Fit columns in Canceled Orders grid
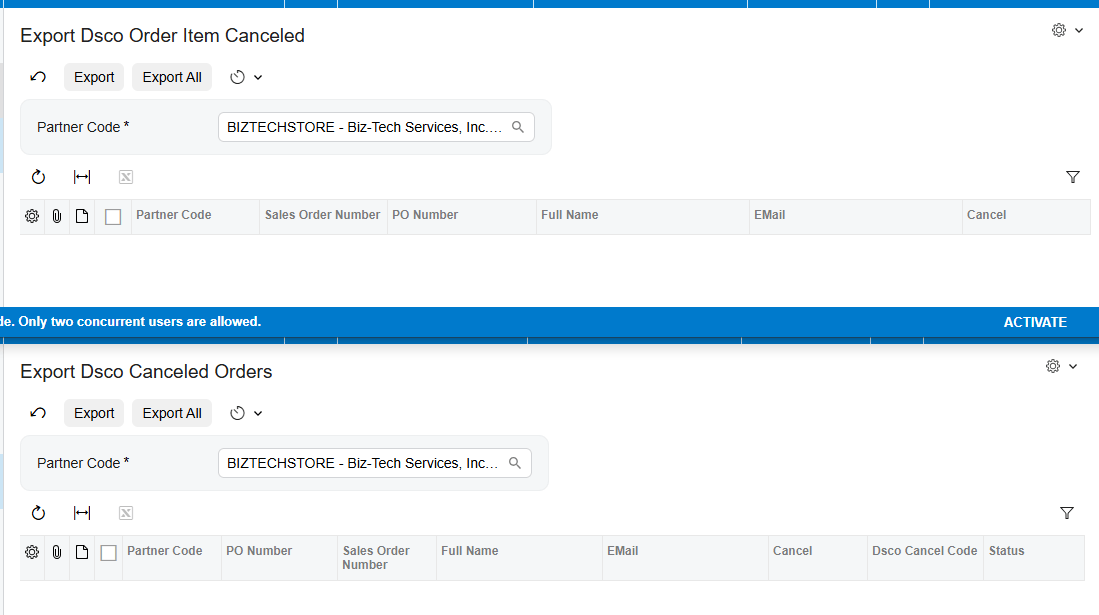Image resolution: width=1099 pixels, height=615 pixels. (x=82, y=513)
